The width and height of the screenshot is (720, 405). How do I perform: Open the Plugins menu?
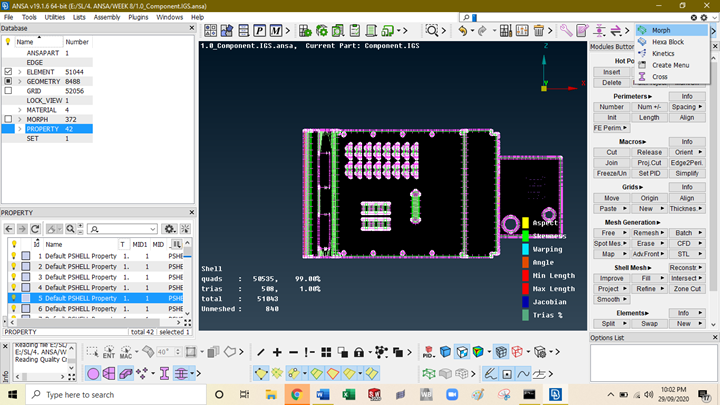pos(138,17)
